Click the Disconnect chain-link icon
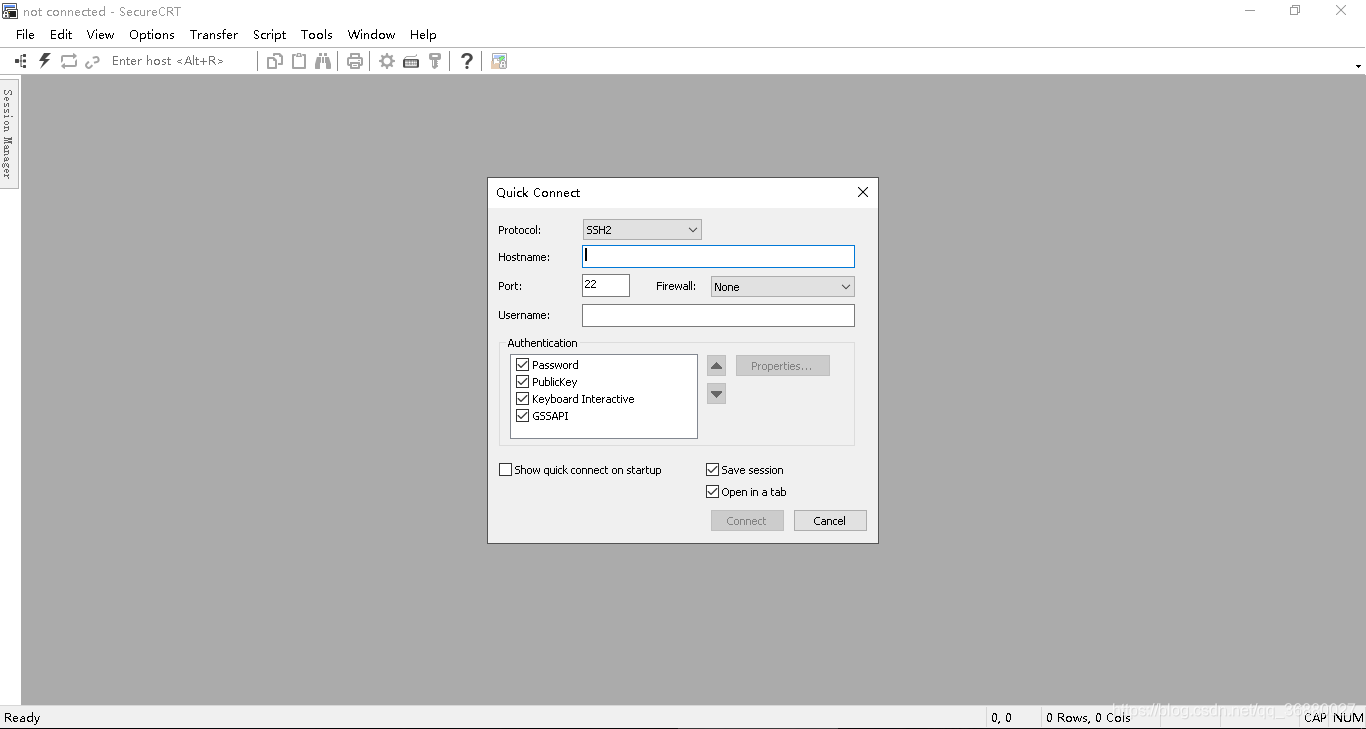The width and height of the screenshot is (1366, 729). coord(92,61)
